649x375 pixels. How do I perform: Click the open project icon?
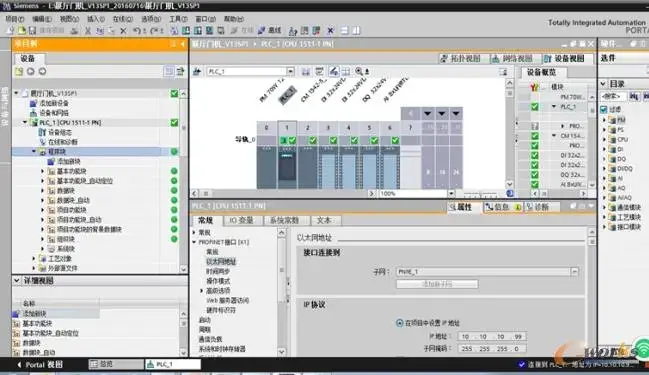point(21,31)
